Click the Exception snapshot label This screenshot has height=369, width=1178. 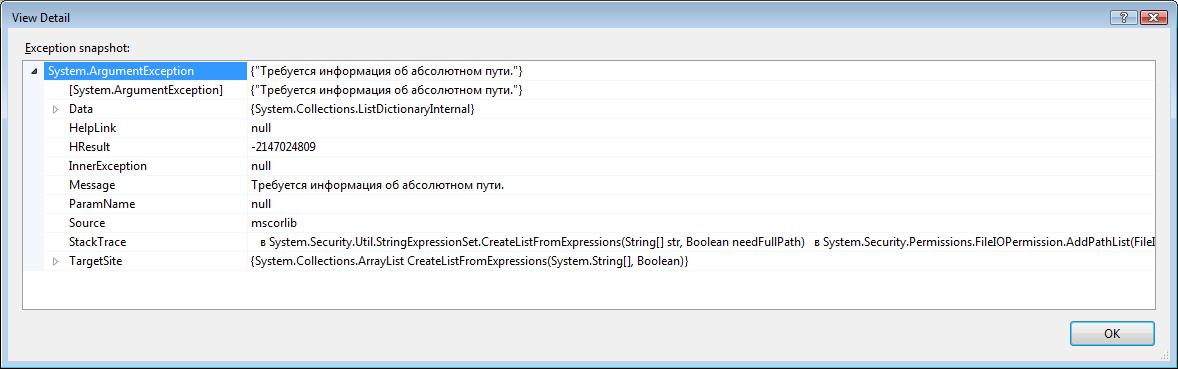pyautogui.click(x=77, y=48)
